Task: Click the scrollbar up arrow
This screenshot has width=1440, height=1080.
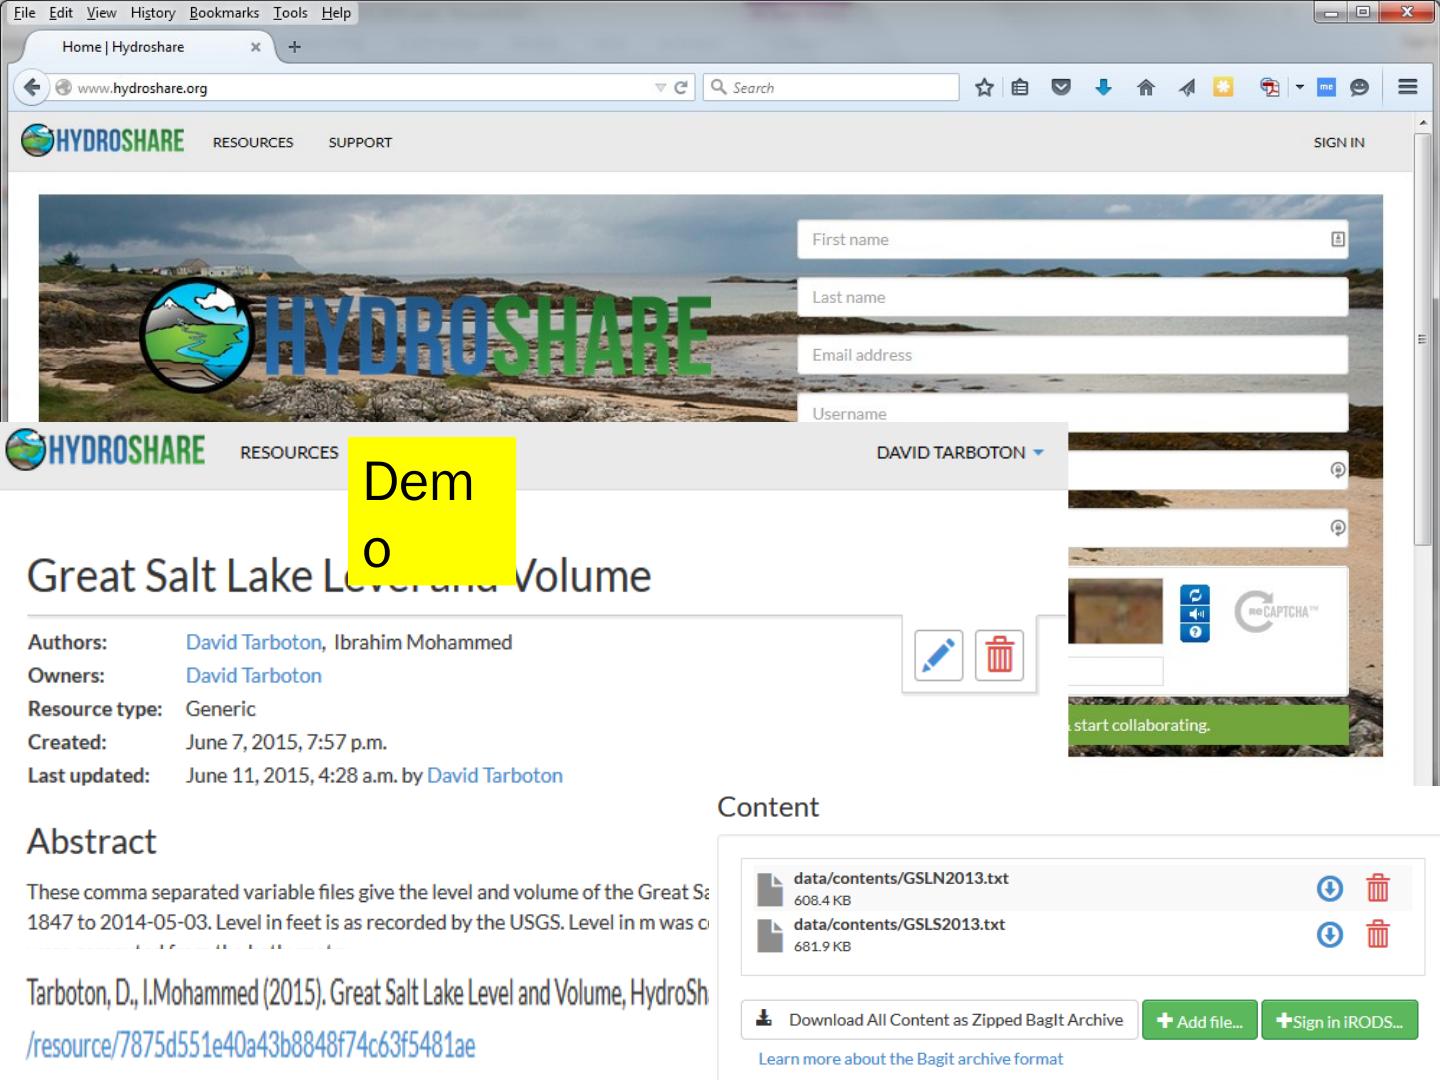Action: coord(1423,122)
